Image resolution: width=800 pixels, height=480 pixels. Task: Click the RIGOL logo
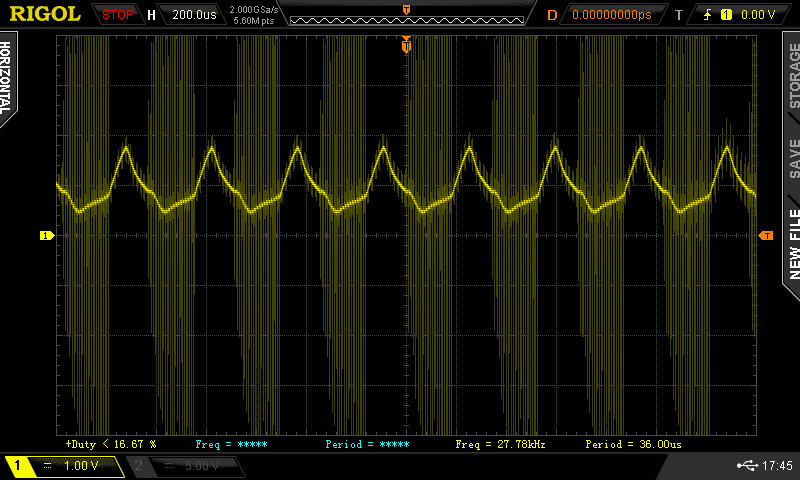(x=45, y=14)
